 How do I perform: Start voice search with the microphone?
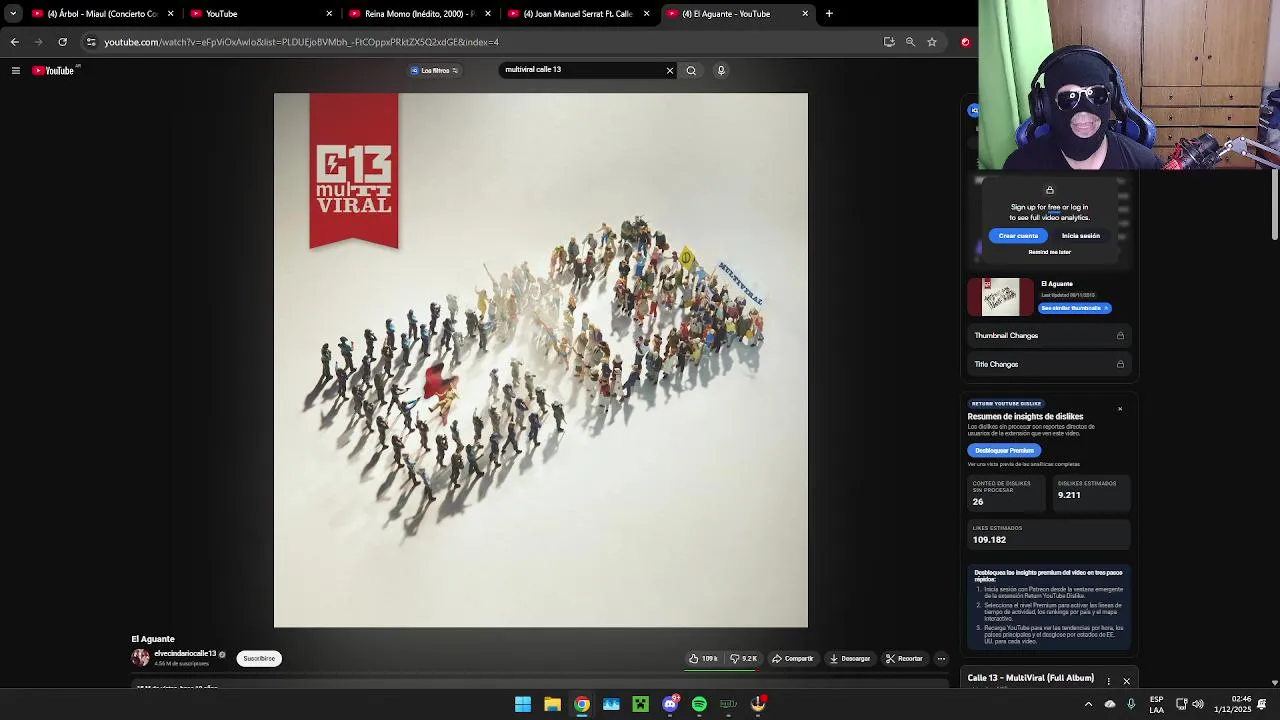point(720,70)
